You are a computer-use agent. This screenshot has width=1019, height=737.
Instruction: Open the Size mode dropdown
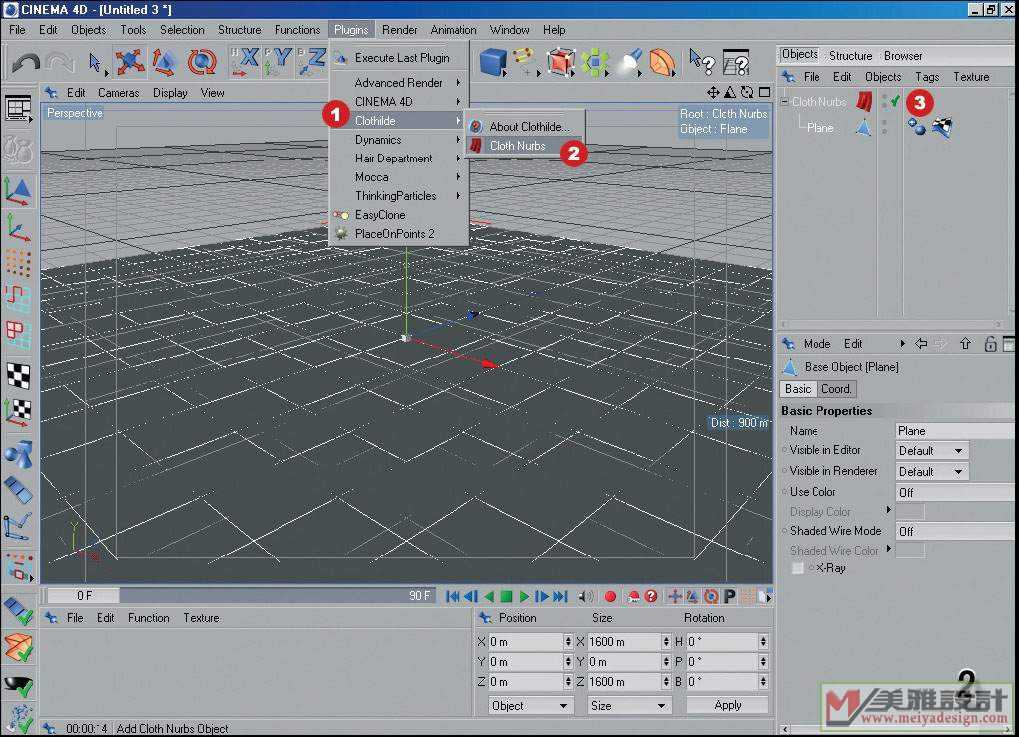point(628,706)
